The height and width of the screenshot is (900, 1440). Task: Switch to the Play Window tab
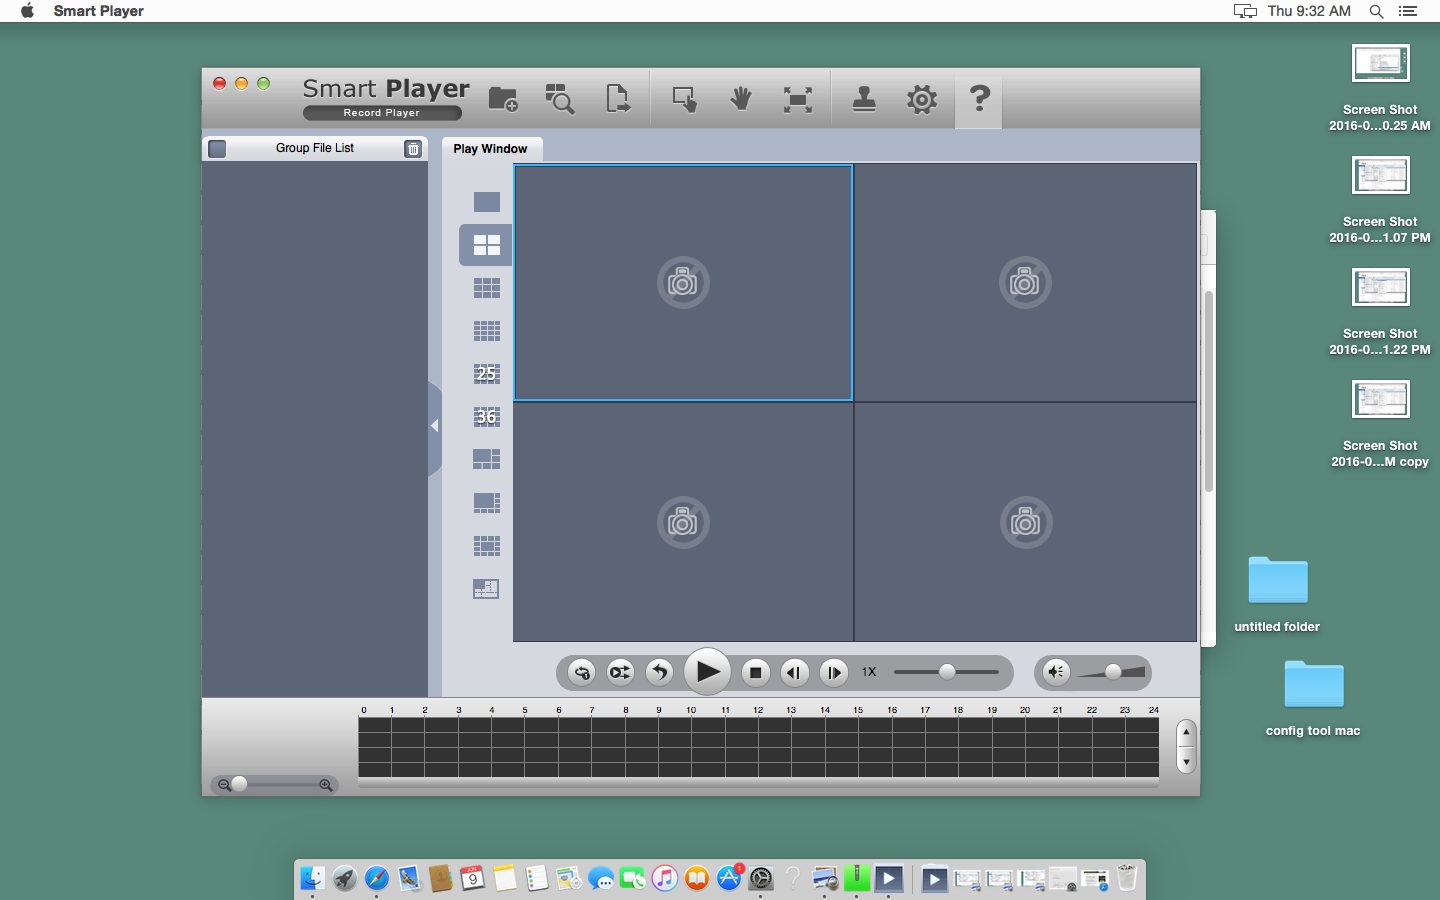[x=490, y=149]
